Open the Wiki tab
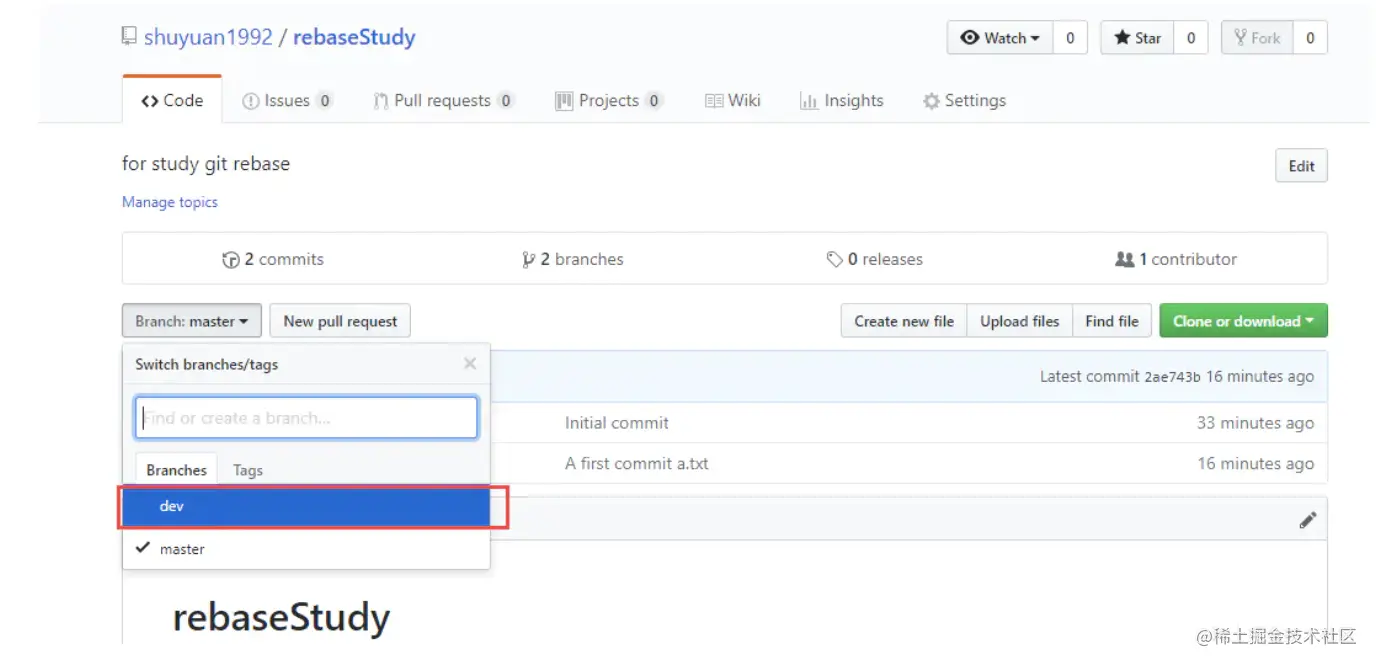The width and height of the screenshot is (1376, 666). tap(733, 100)
